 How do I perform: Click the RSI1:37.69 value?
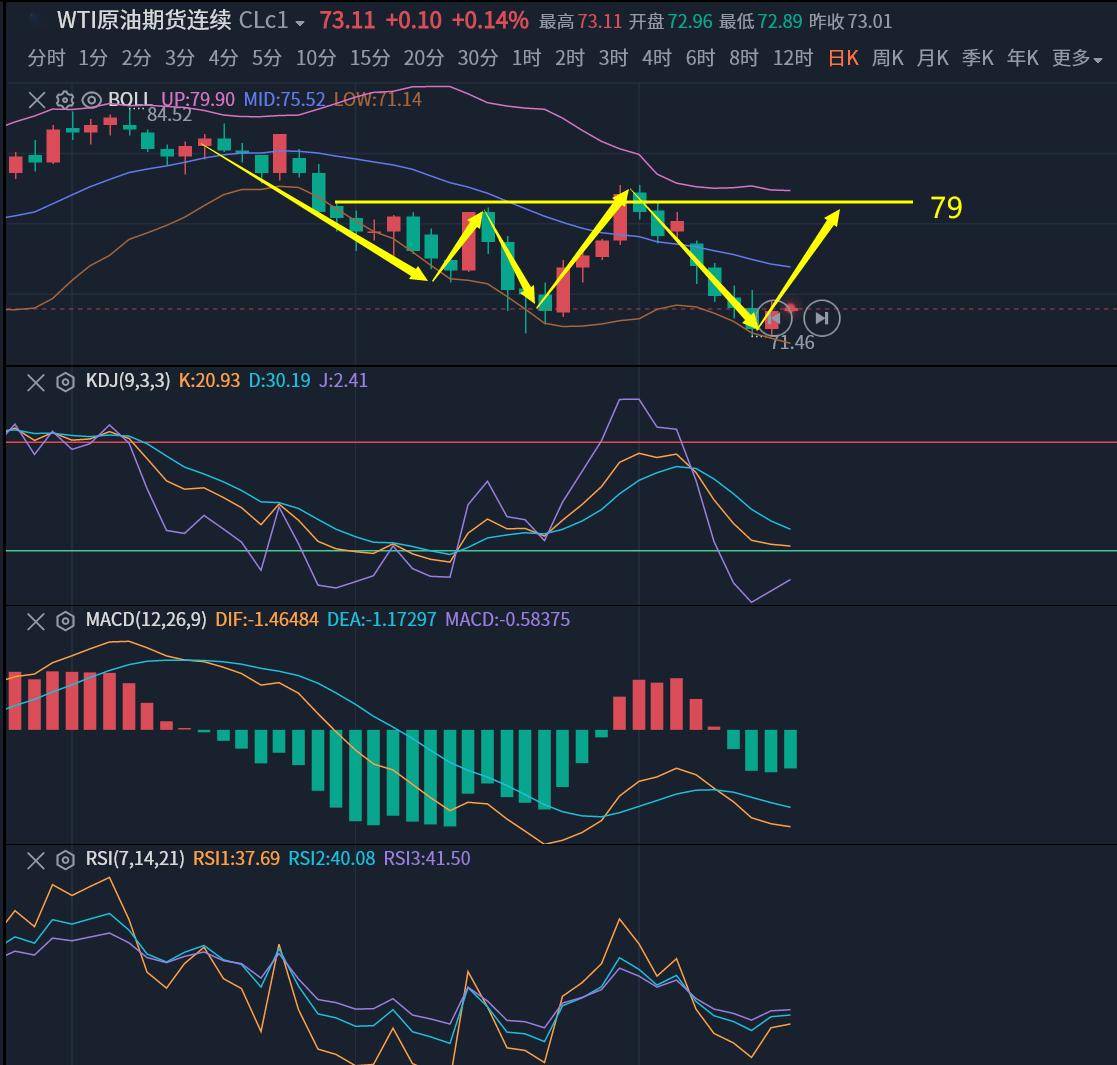coord(237,858)
